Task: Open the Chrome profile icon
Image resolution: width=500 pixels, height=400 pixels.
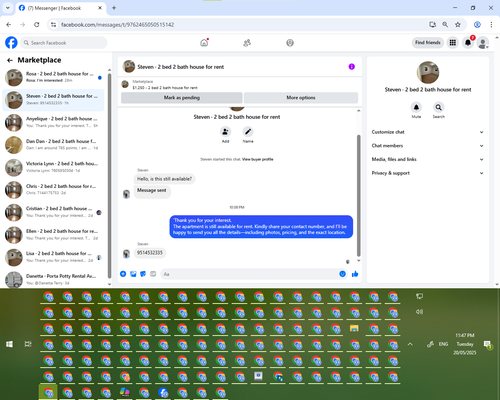Action: click(477, 25)
